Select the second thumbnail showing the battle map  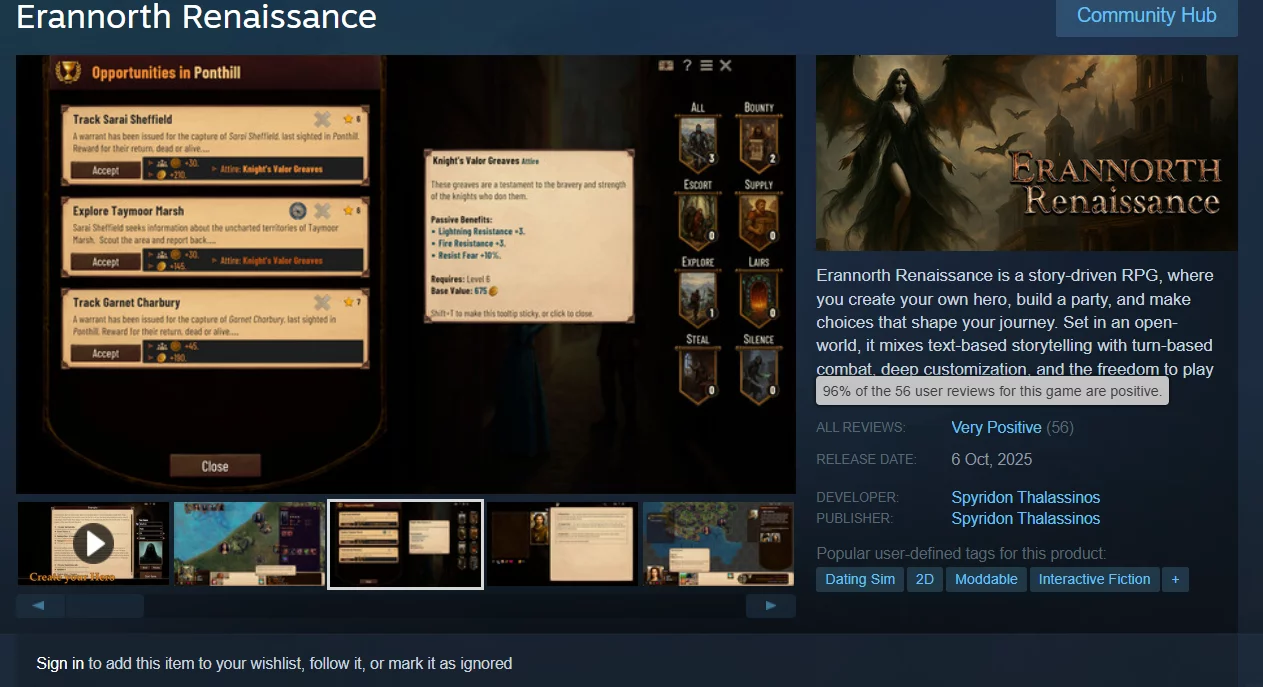point(249,543)
